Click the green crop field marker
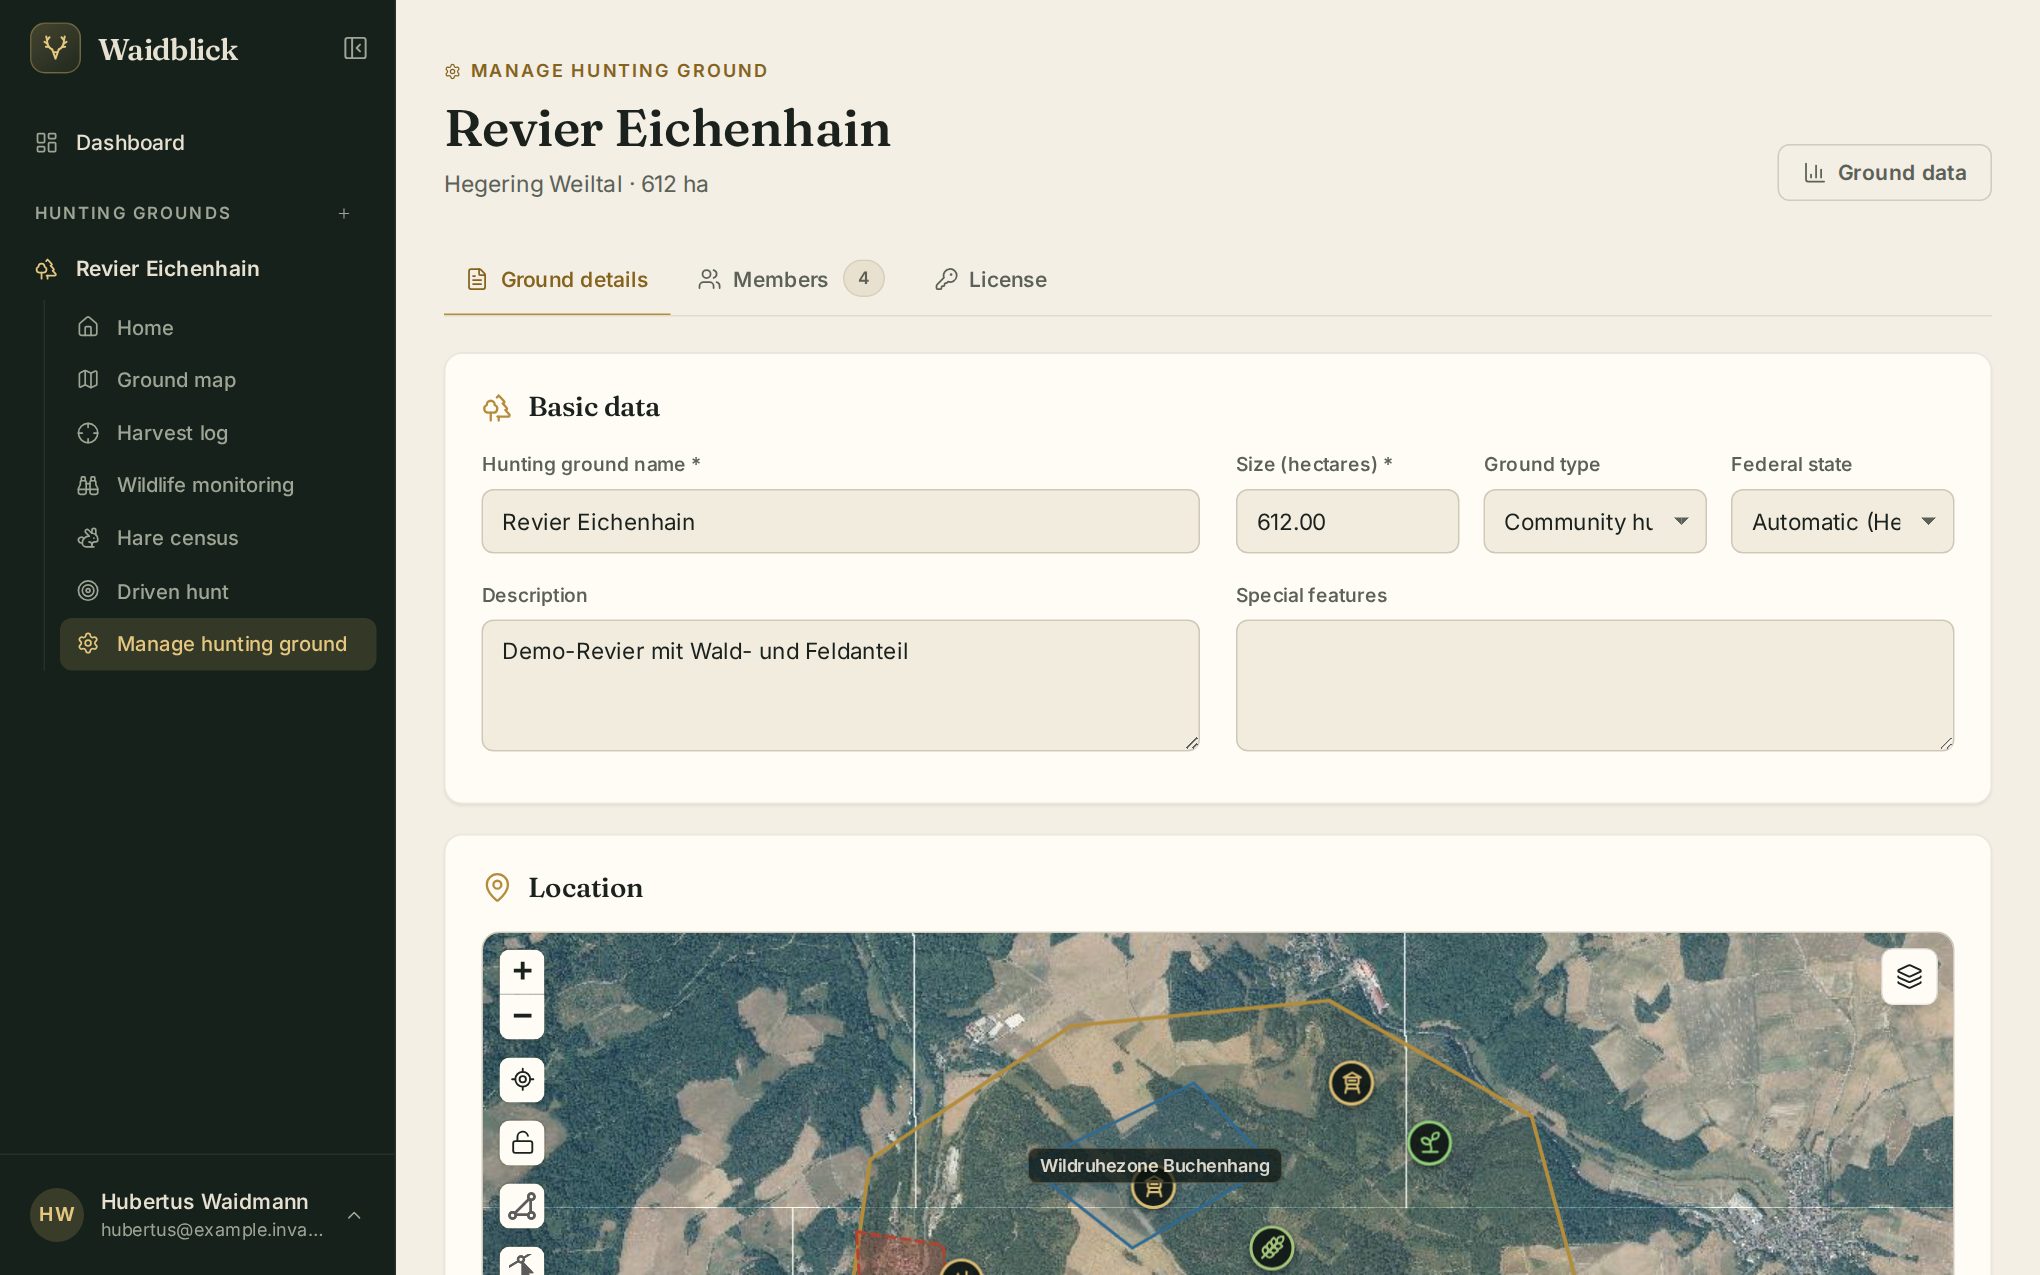Image resolution: width=2040 pixels, height=1275 pixels. [1272, 1248]
